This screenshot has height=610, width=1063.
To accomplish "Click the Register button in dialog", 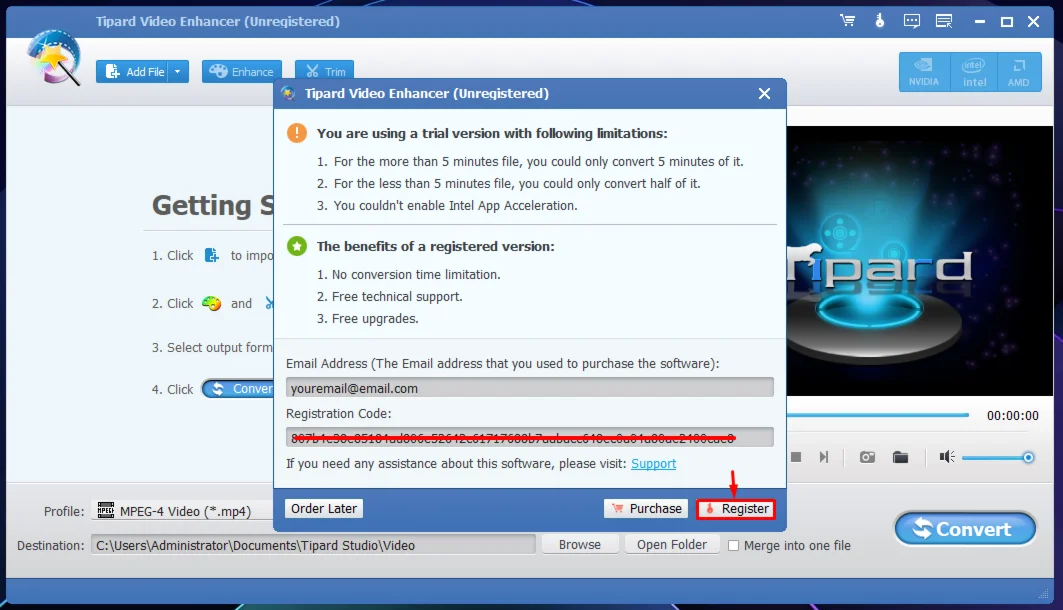I will (736, 508).
